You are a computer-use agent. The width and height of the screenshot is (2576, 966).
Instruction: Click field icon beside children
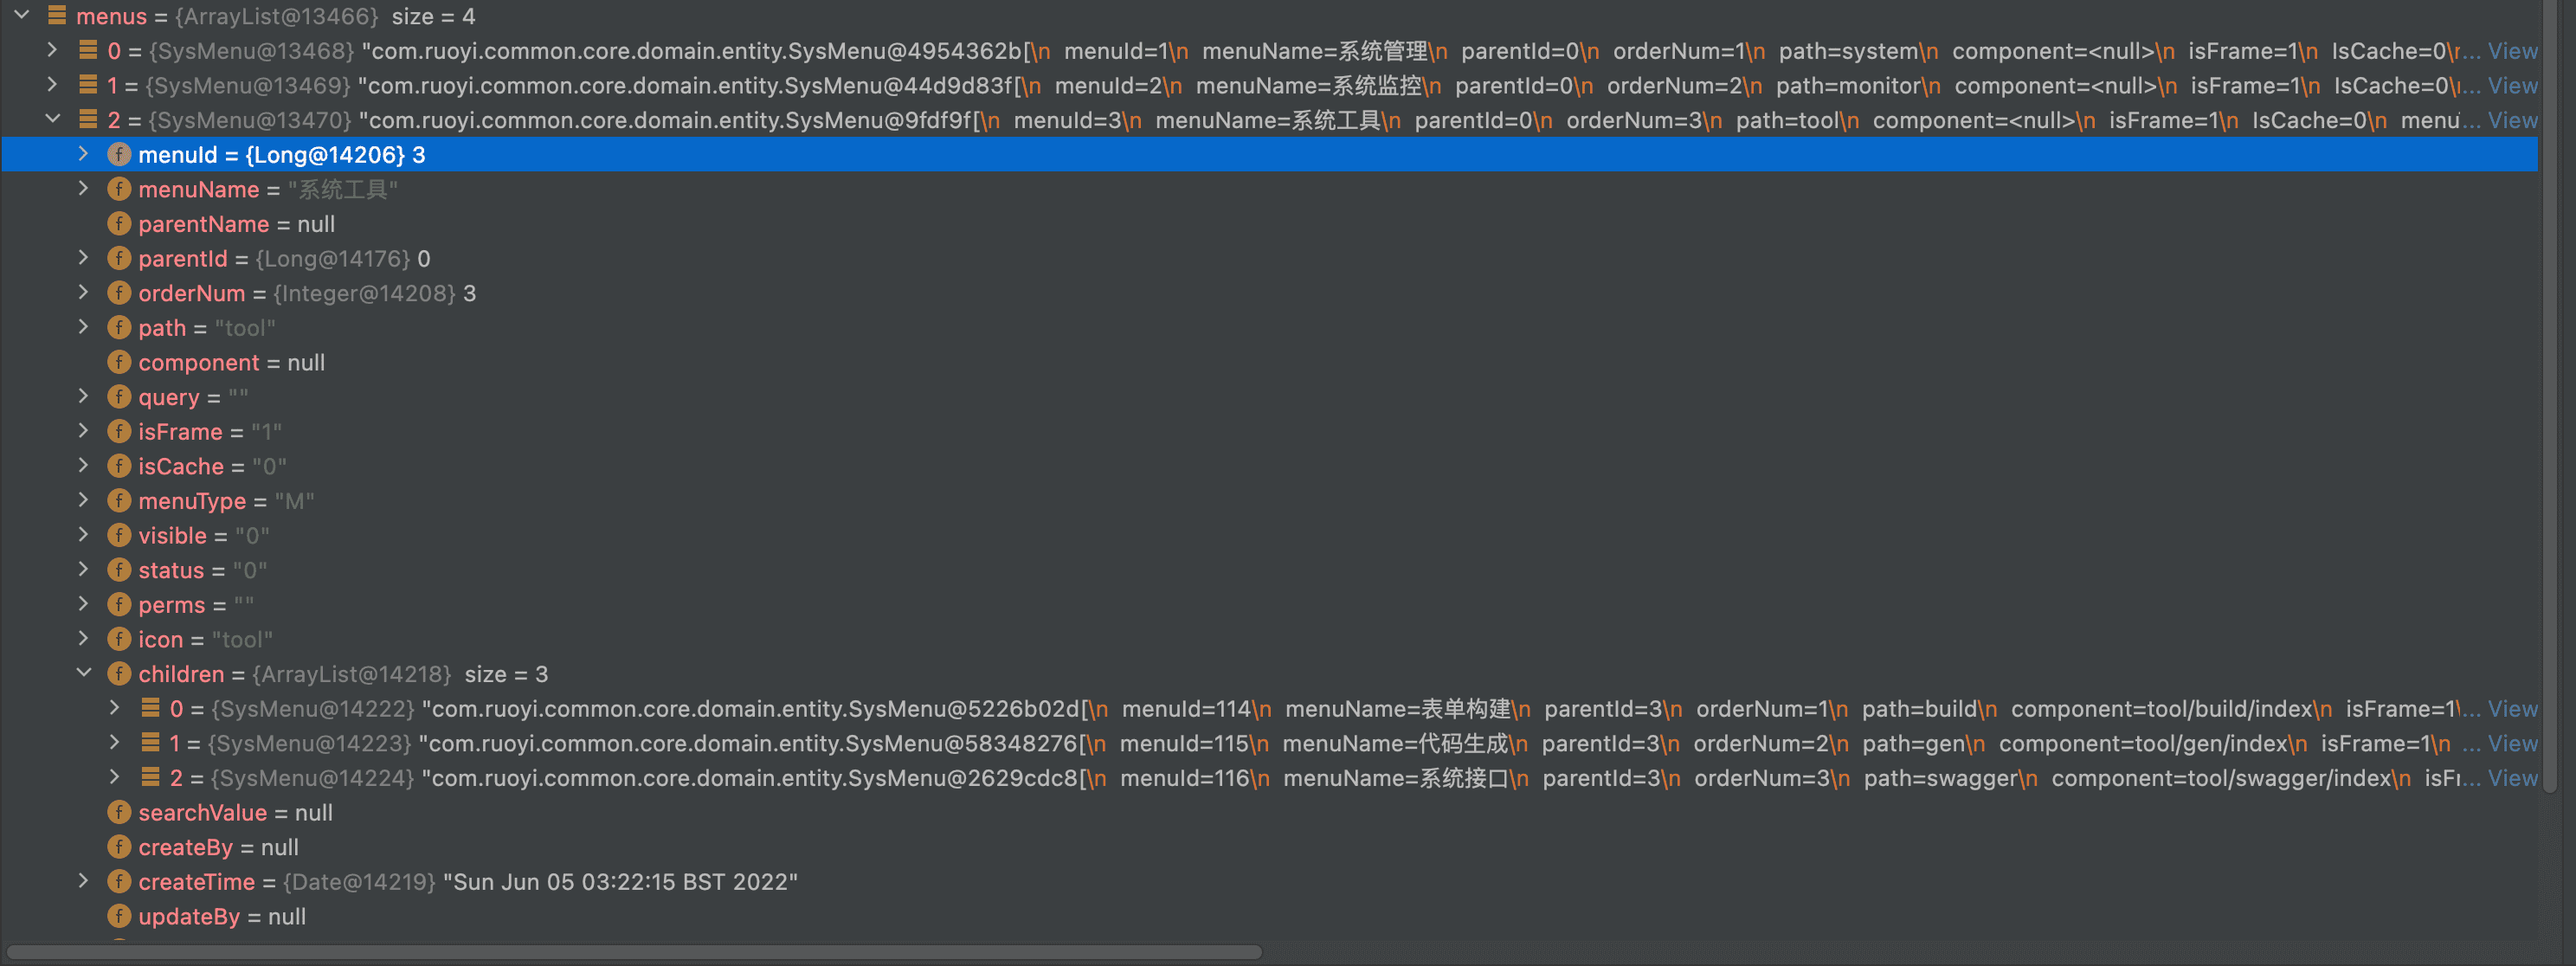pos(119,674)
